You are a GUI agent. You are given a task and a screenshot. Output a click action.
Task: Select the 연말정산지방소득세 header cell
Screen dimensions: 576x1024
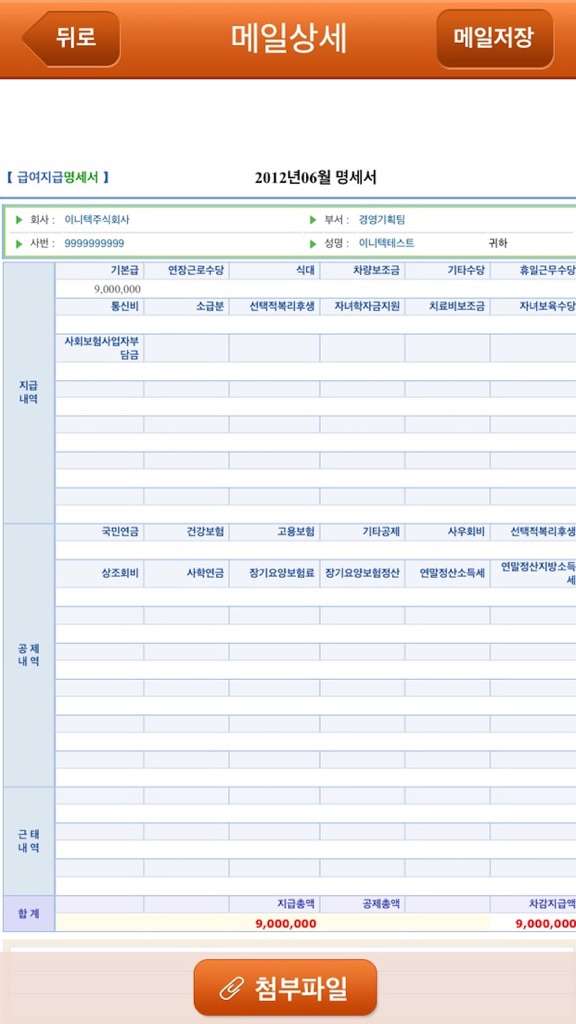tap(533, 573)
